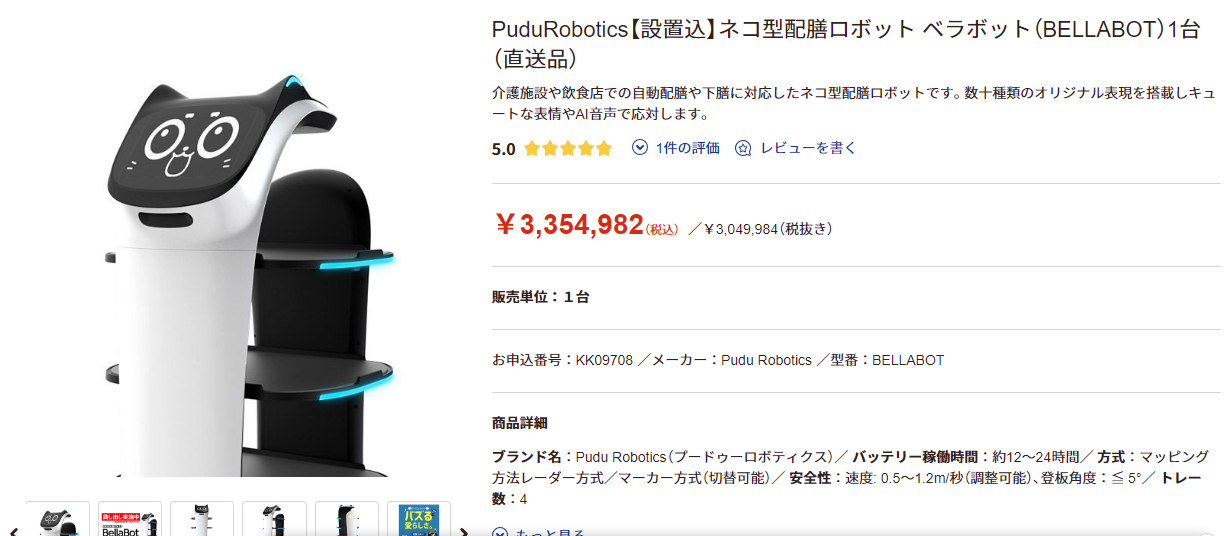
Task: Select the BellaBot thumbnail with red banner
Action: (130, 519)
